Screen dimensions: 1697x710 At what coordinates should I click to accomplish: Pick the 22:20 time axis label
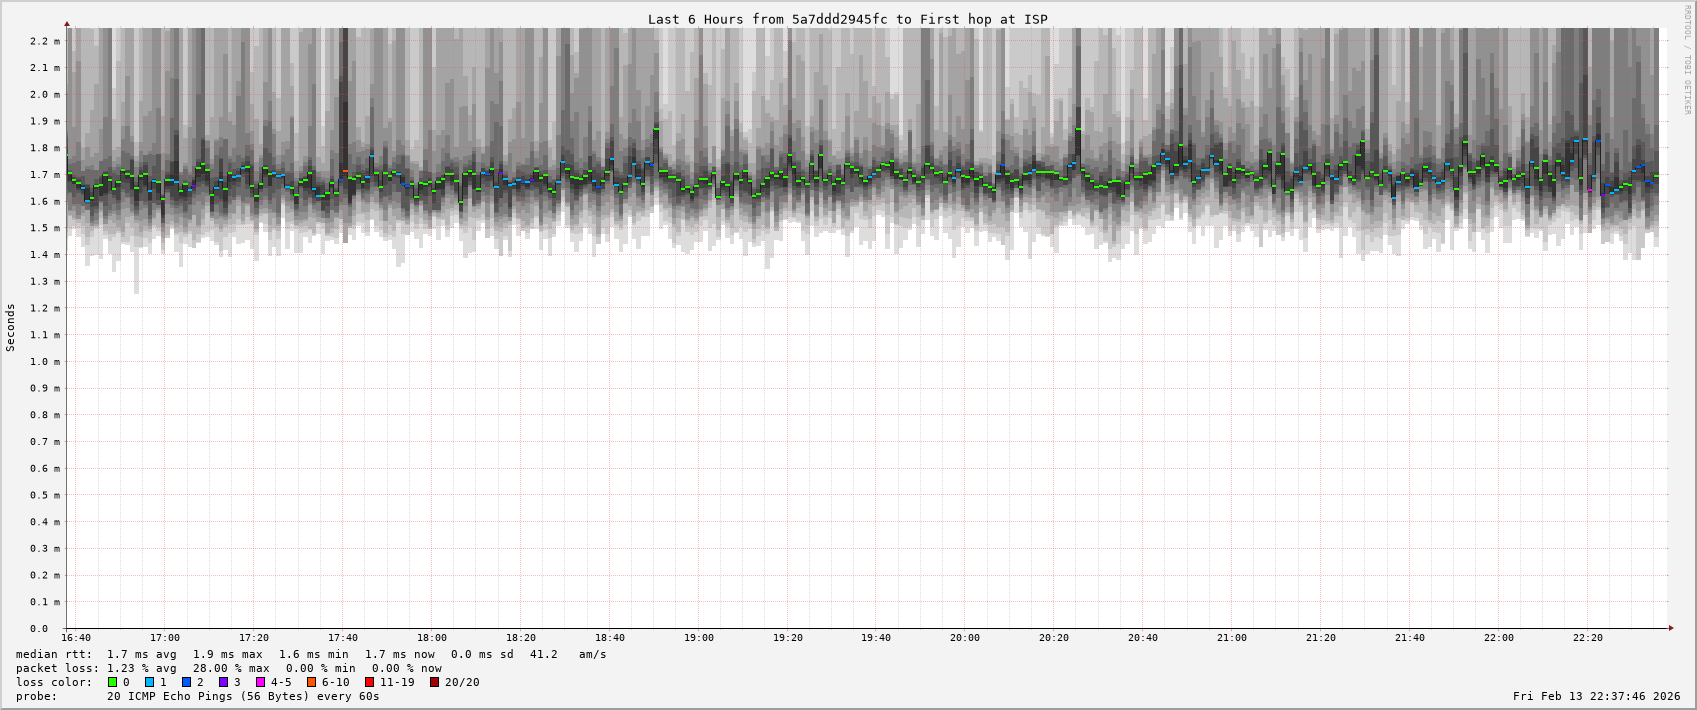pos(1587,638)
